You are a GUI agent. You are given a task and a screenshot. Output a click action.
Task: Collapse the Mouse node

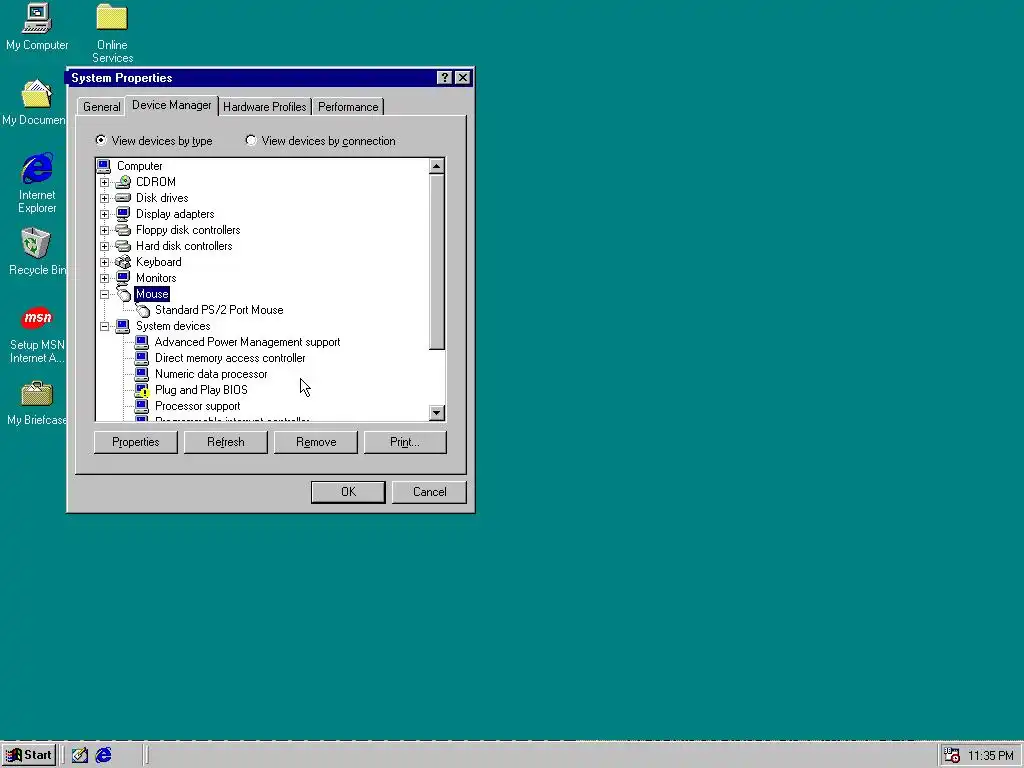(104, 294)
